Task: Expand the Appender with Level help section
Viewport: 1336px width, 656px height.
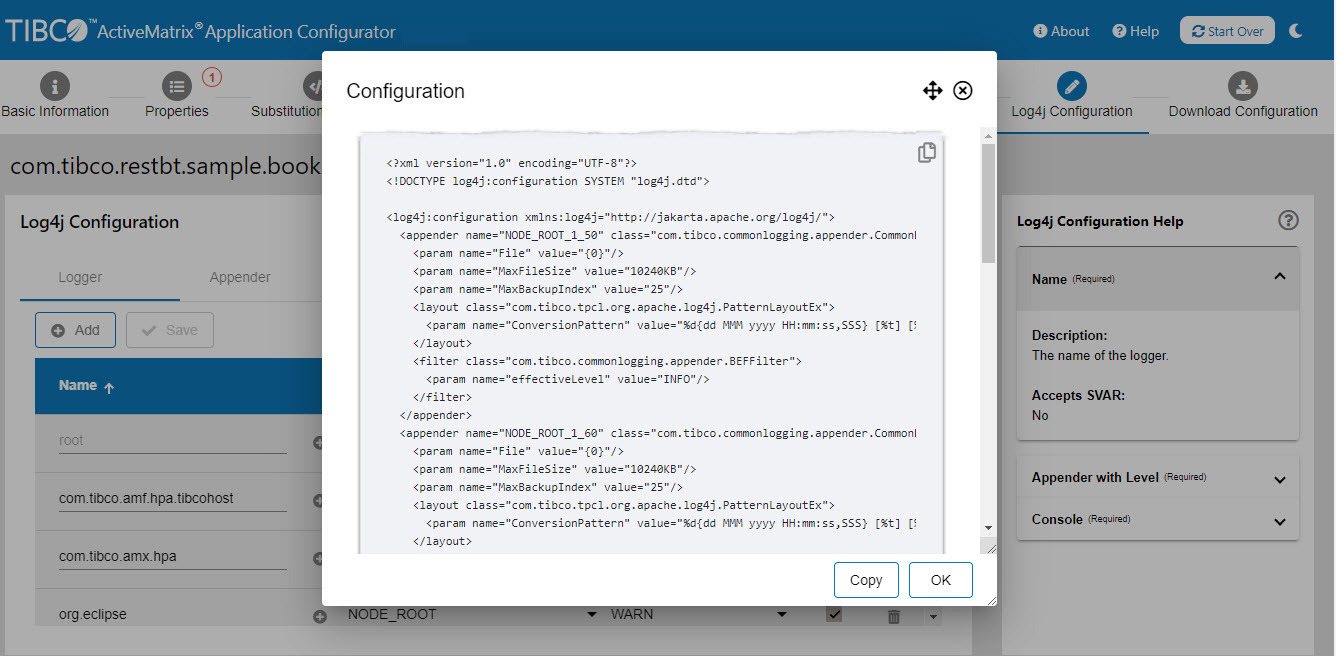Action: [1279, 479]
